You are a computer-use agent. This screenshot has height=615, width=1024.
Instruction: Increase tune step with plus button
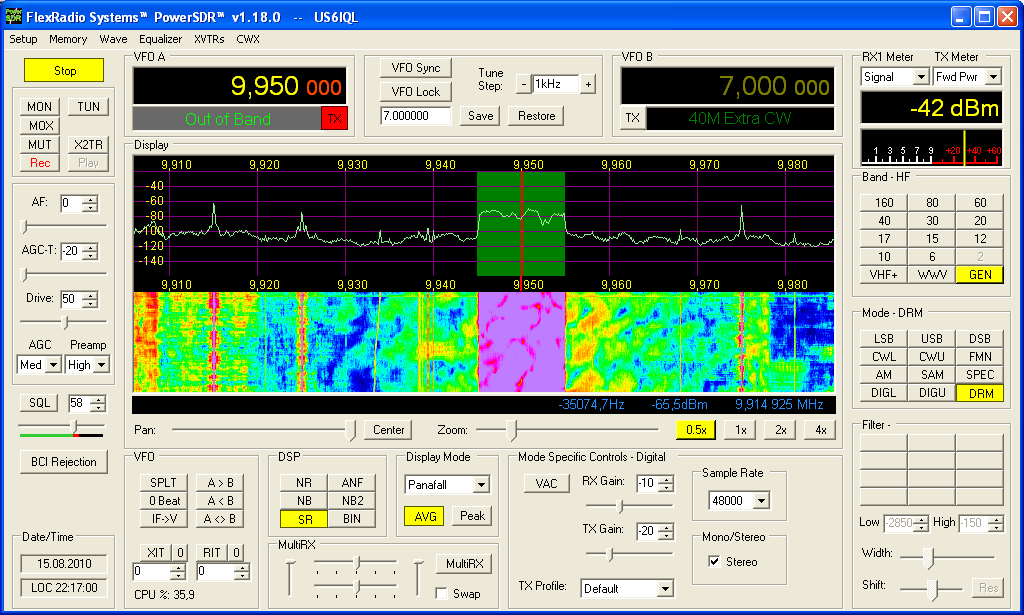(x=588, y=85)
